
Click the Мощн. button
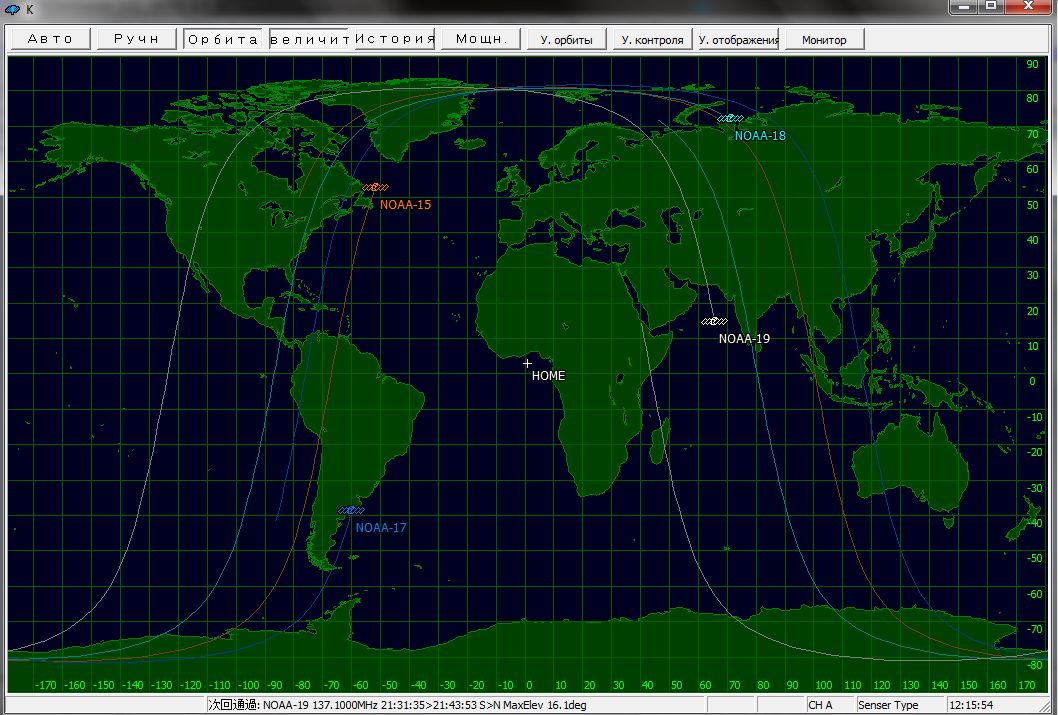pyautogui.click(x=481, y=39)
